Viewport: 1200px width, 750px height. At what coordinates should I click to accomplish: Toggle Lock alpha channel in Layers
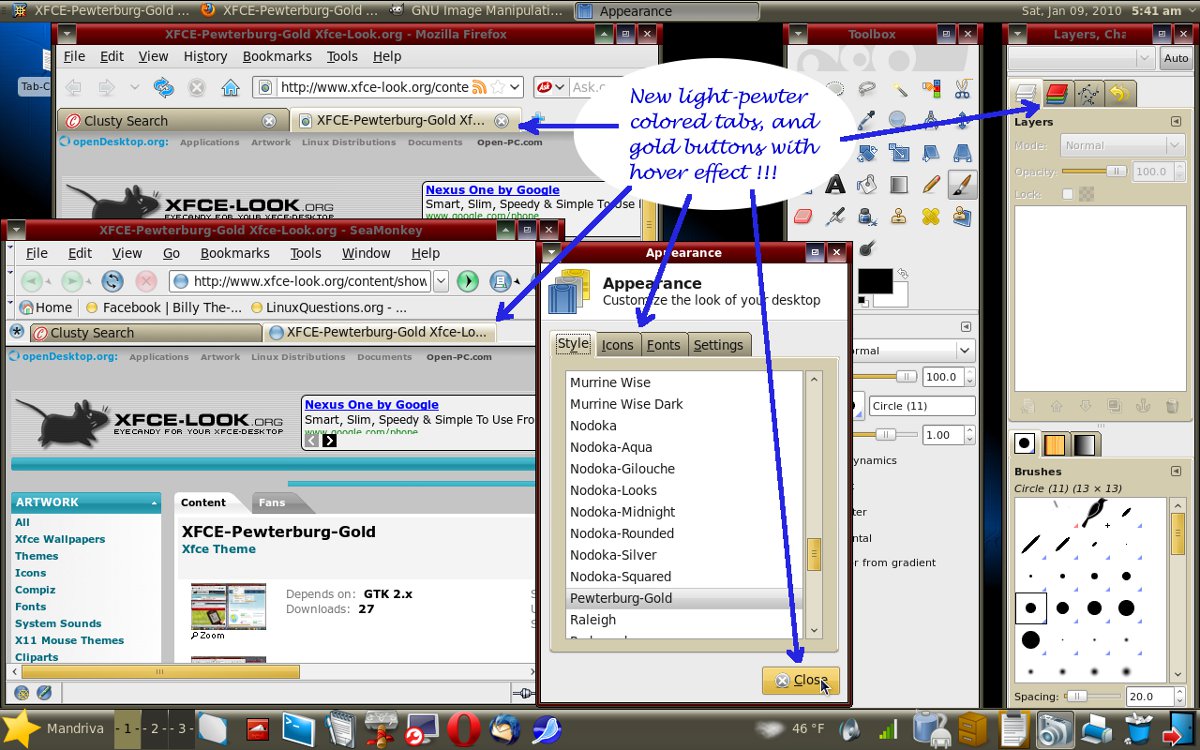coord(1067,193)
